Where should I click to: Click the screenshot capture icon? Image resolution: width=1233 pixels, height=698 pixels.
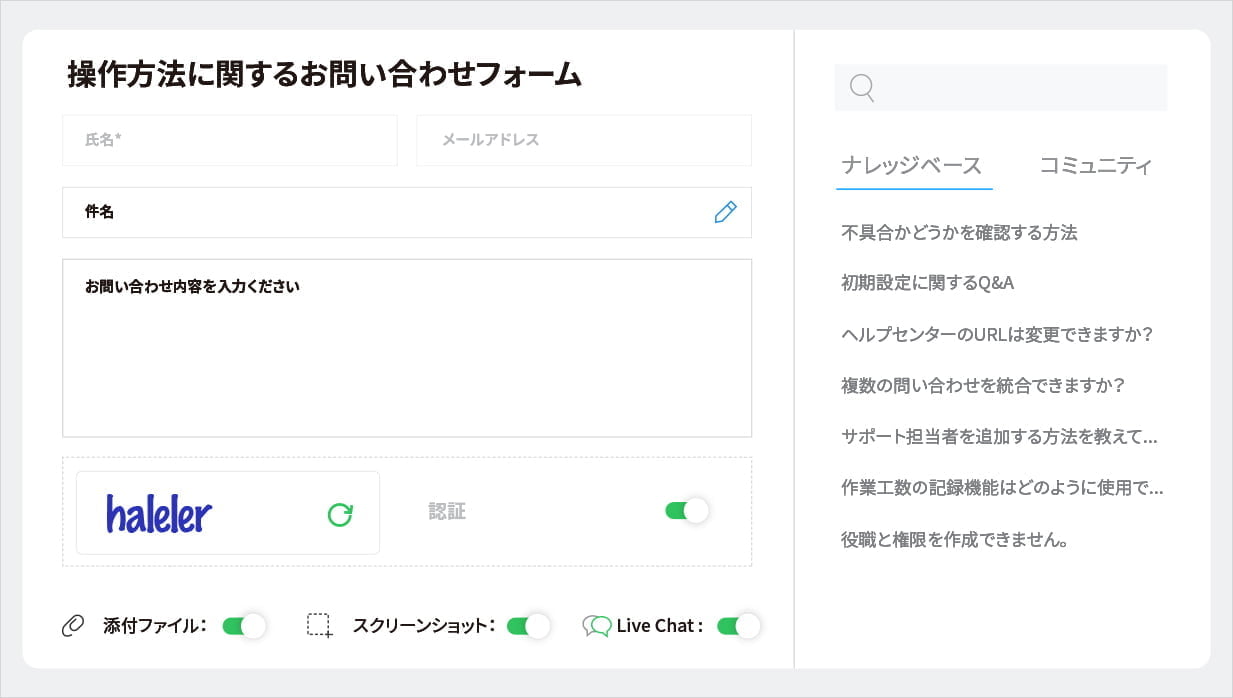pos(319,625)
